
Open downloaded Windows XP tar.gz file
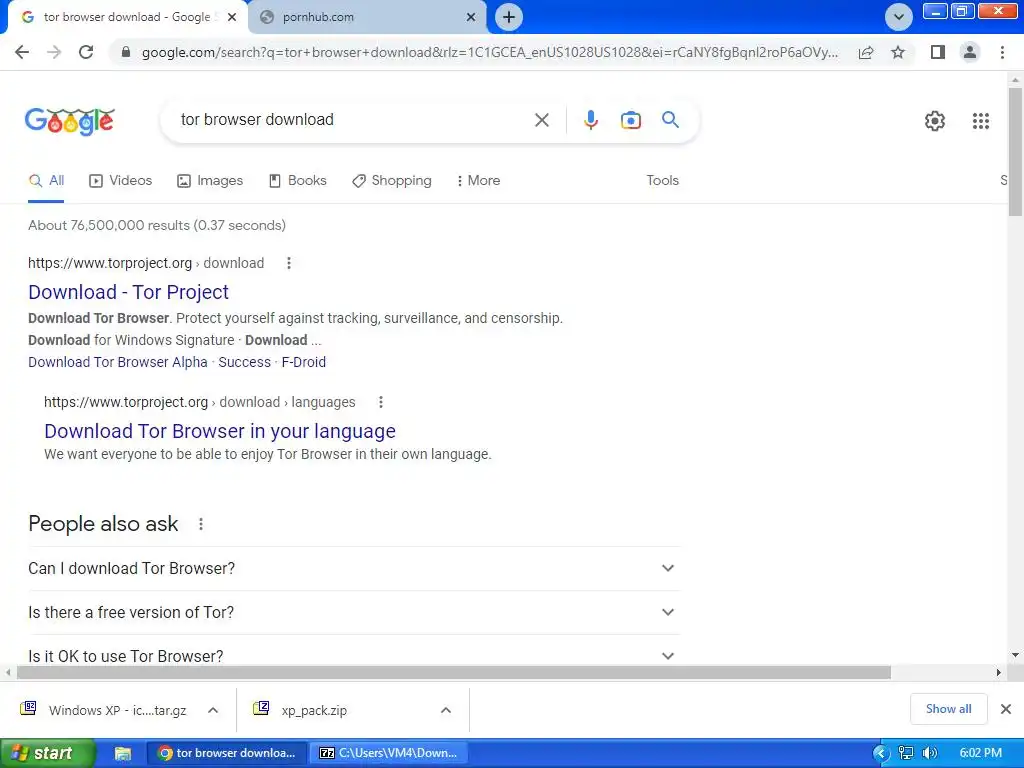104,711
